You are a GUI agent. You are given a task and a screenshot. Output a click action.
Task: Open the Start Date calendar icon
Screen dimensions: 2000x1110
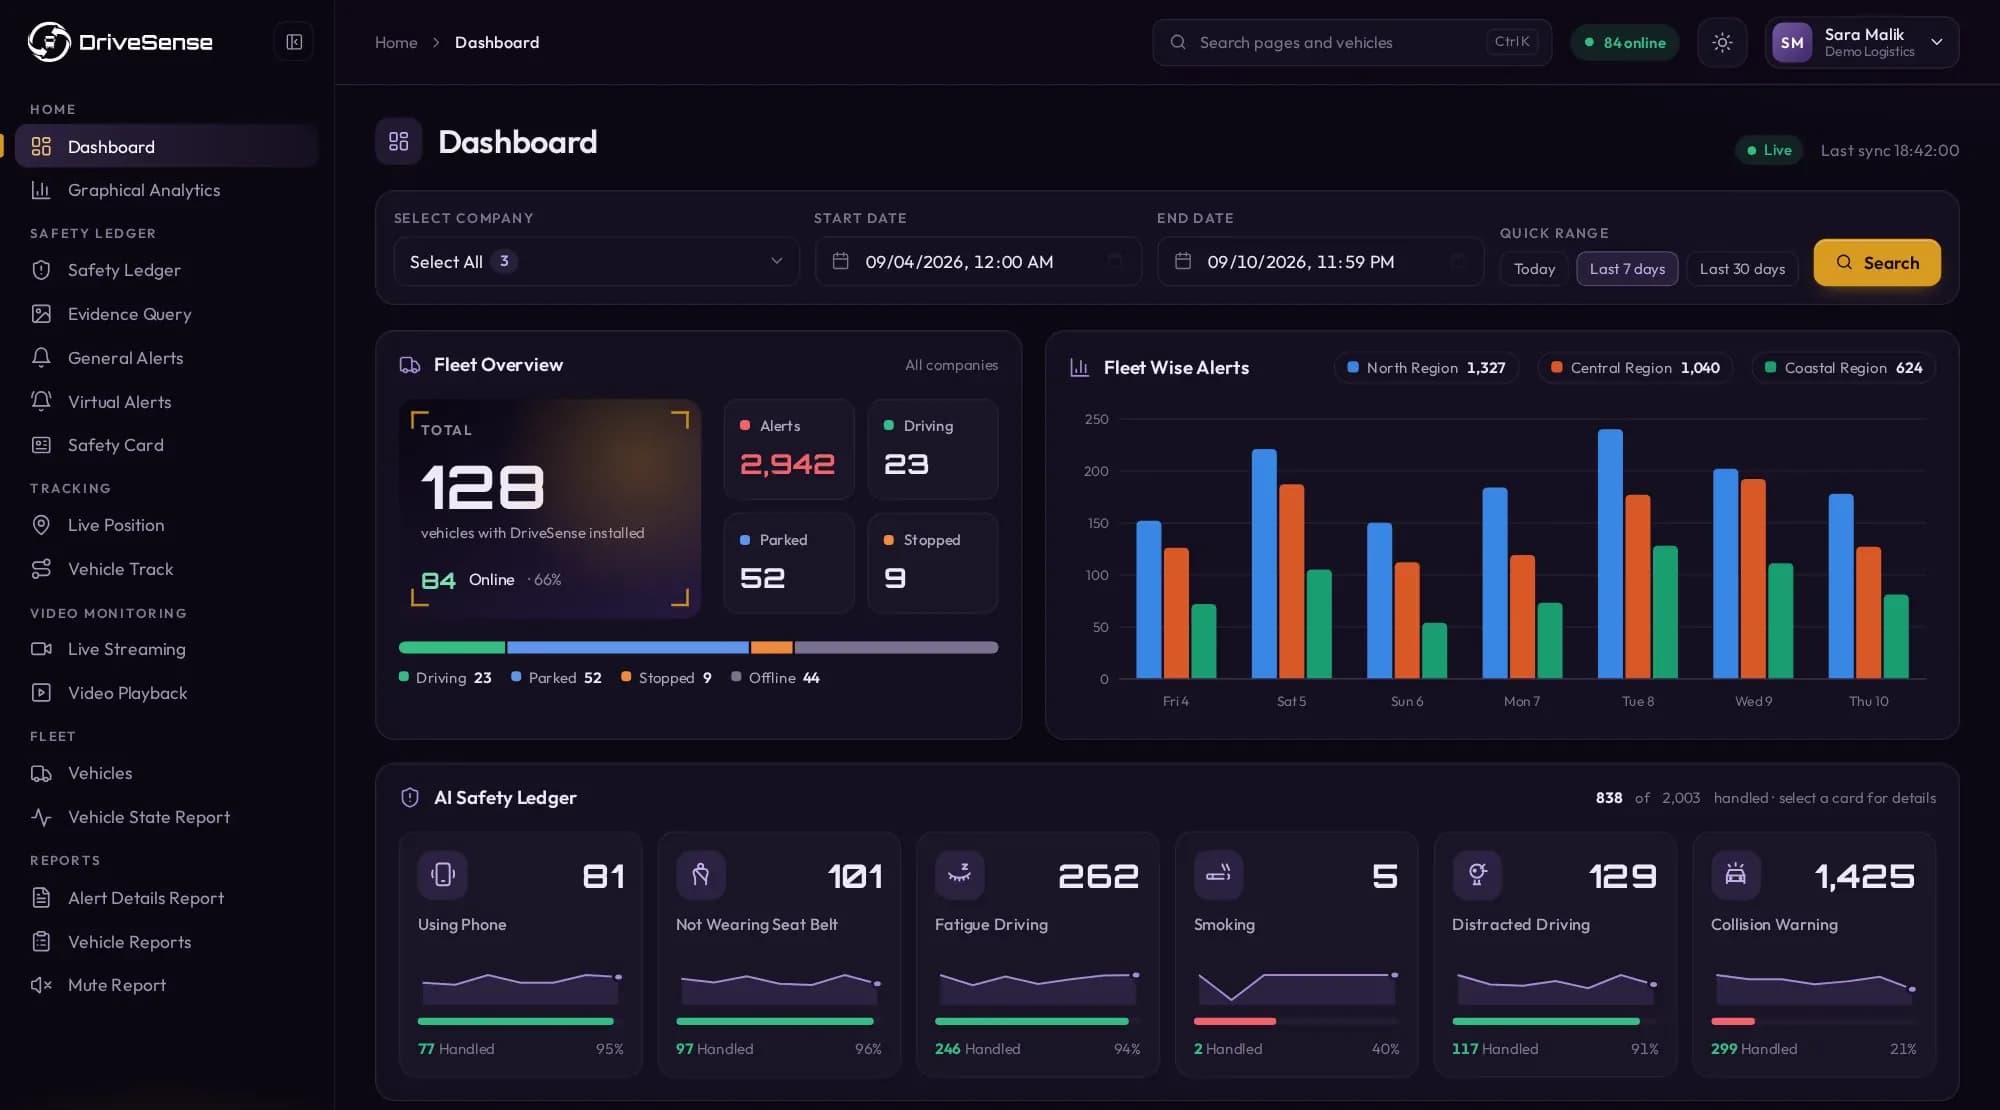(x=841, y=261)
